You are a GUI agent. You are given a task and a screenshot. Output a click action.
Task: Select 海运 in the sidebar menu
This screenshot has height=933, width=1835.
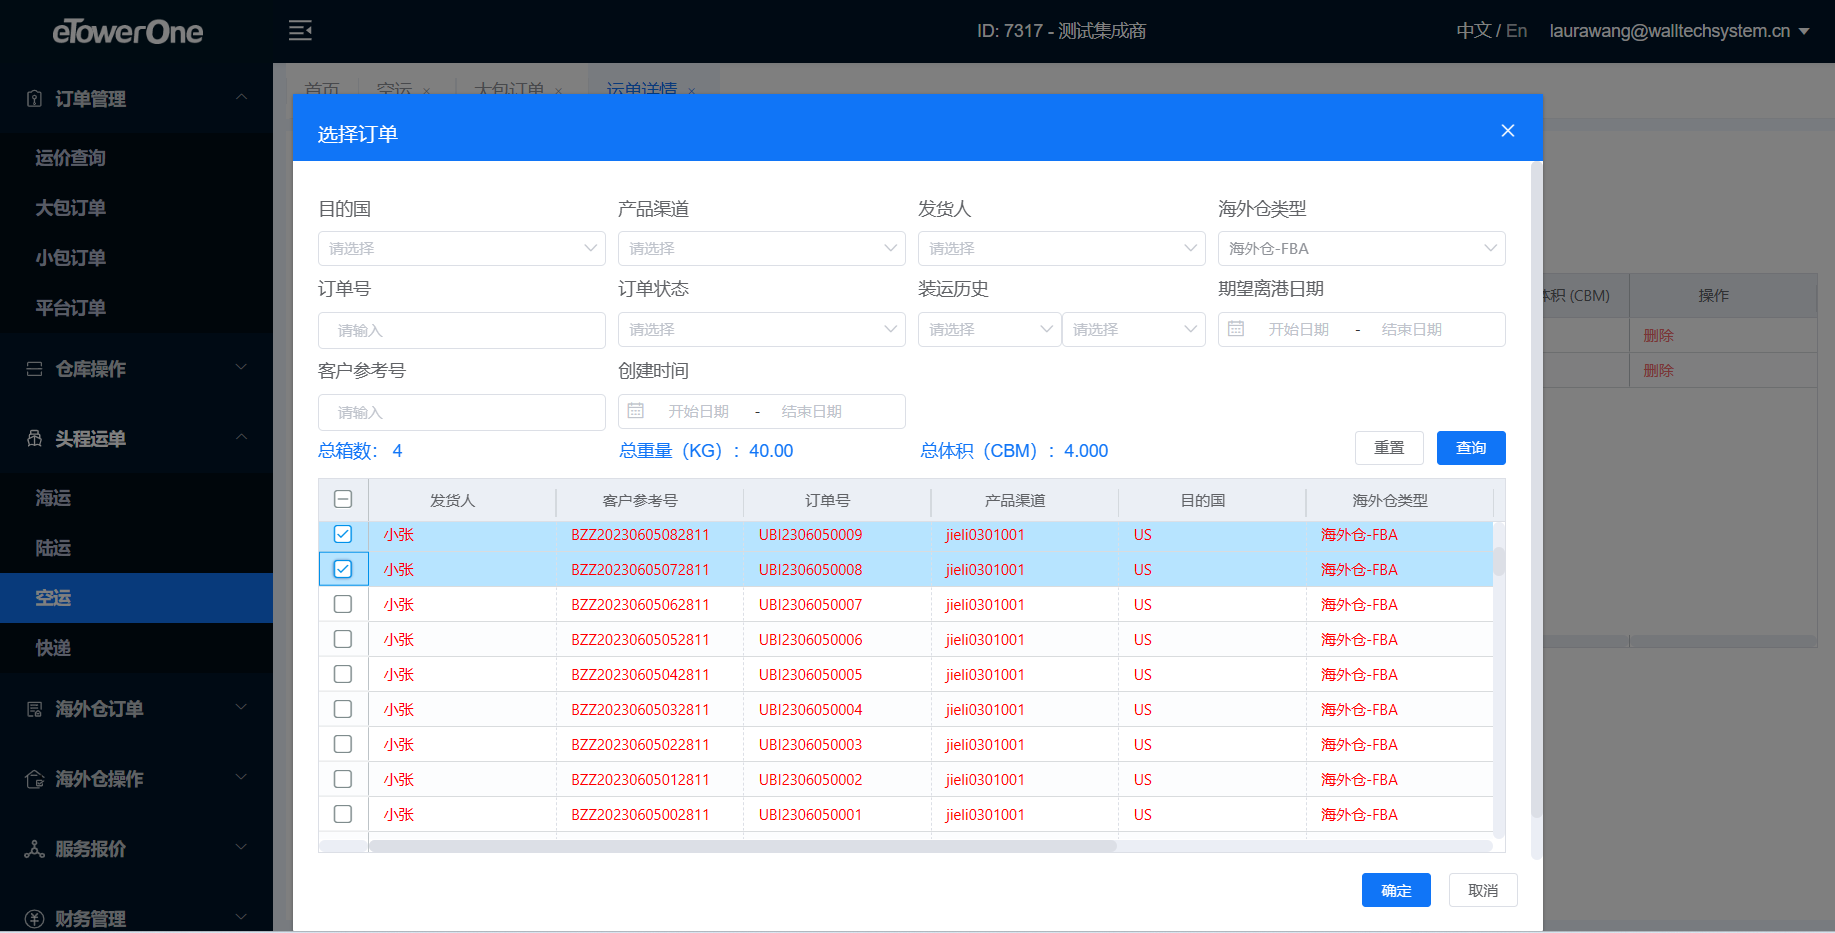54,498
